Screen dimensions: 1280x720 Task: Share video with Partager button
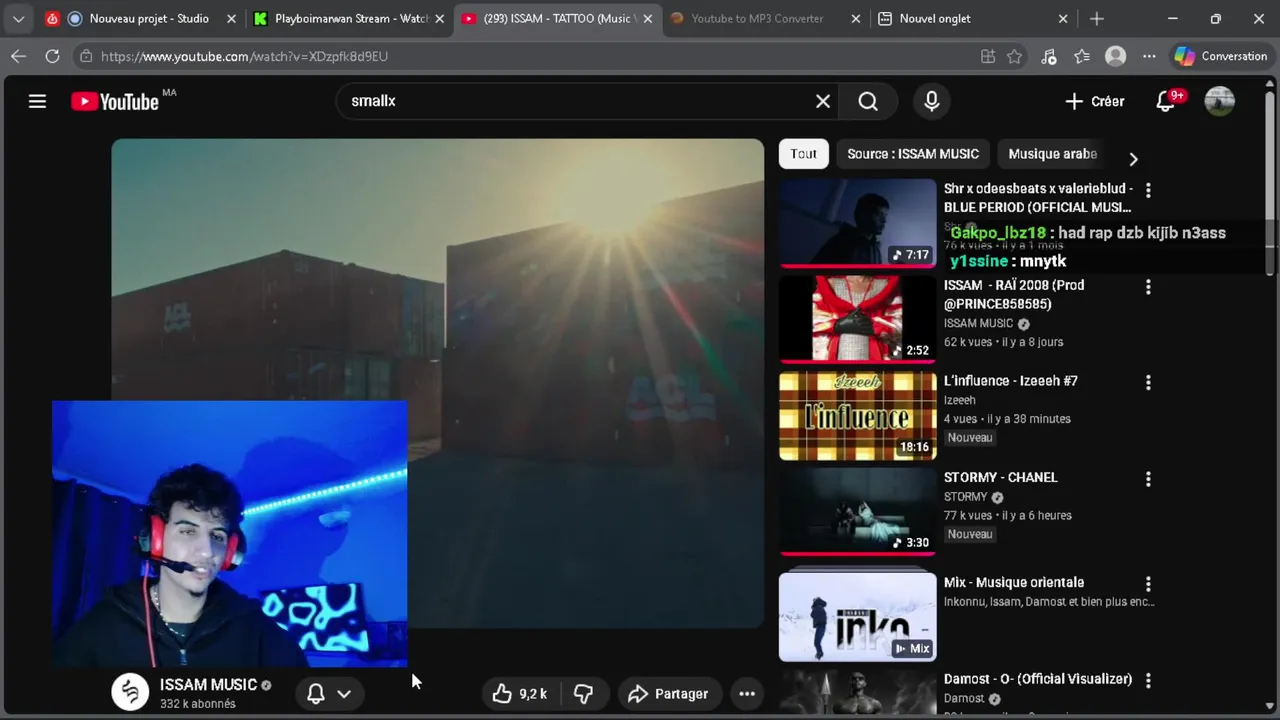667,693
